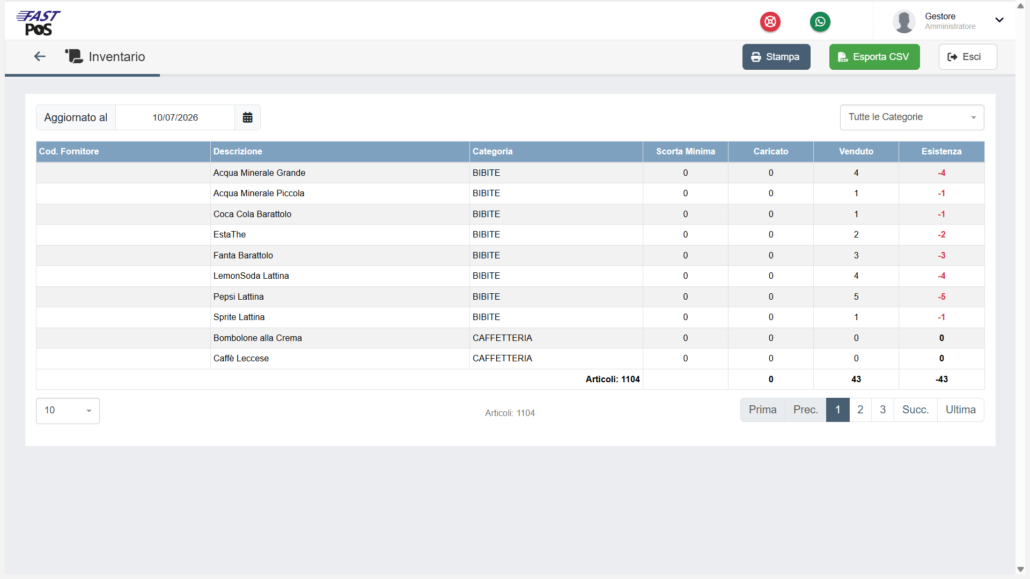The width and height of the screenshot is (1030, 579).
Task: Sort by Scorta Minima column header
Action: pyautogui.click(x=685, y=151)
